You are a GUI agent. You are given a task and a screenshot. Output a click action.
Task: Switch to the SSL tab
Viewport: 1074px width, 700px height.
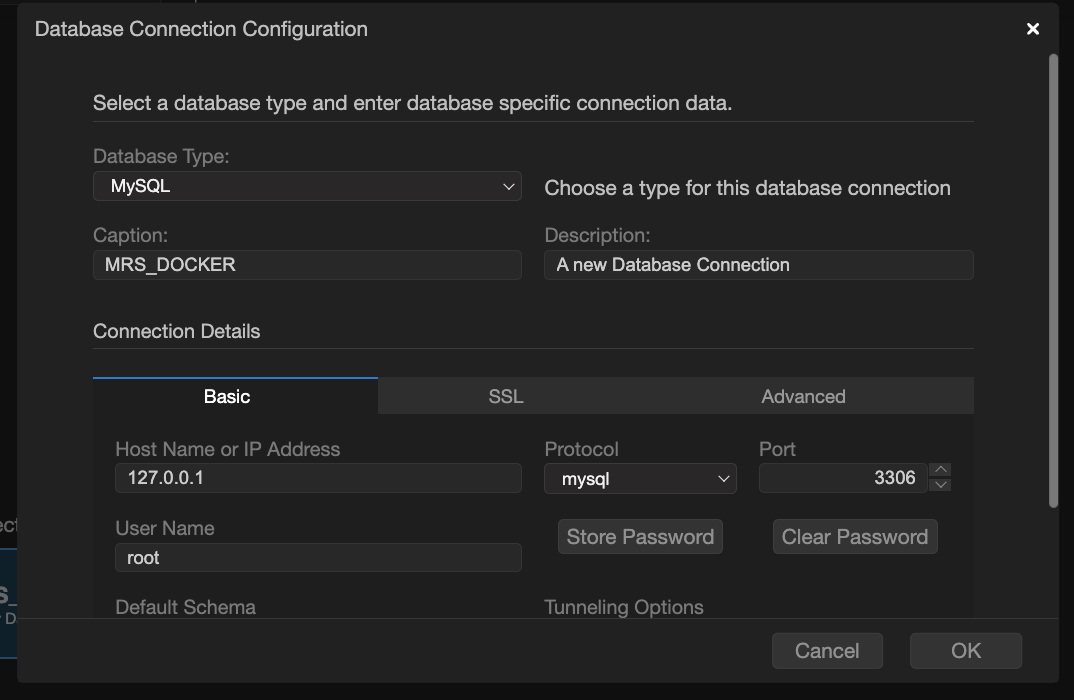click(506, 396)
